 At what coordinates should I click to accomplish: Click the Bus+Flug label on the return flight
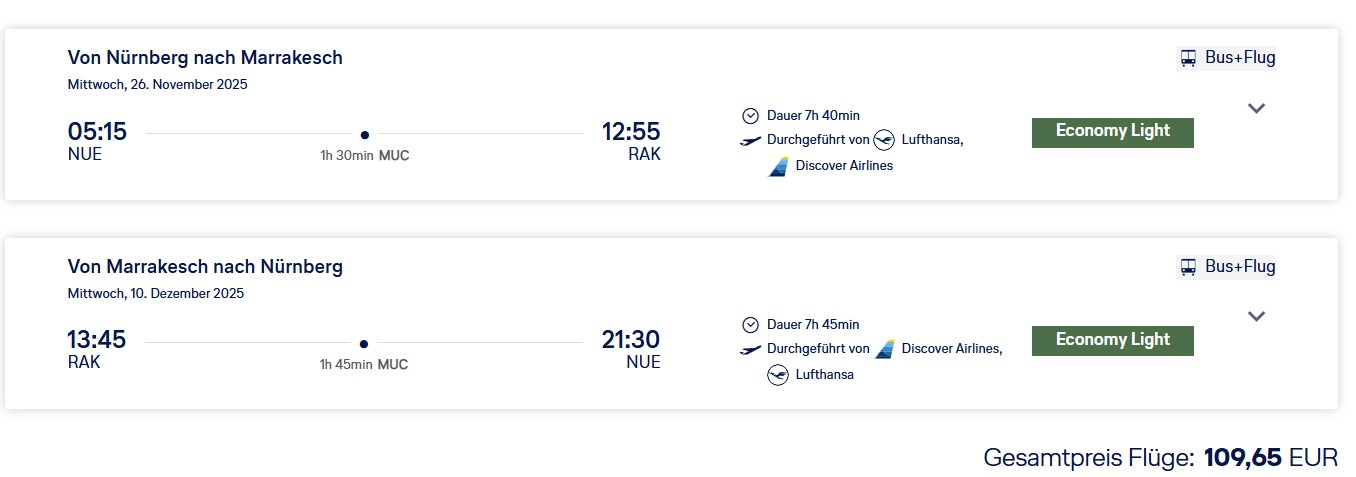1240,267
